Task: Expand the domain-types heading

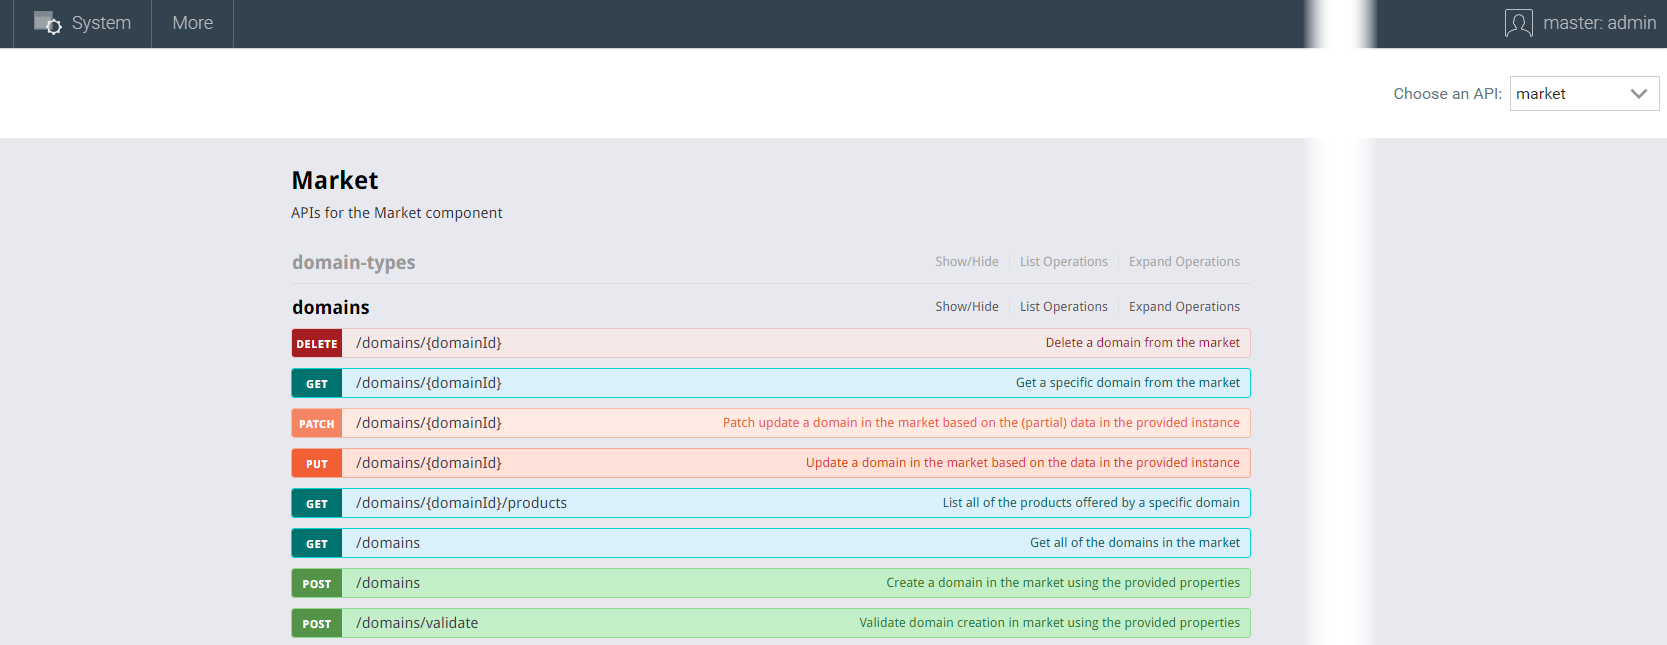Action: click(x=353, y=263)
